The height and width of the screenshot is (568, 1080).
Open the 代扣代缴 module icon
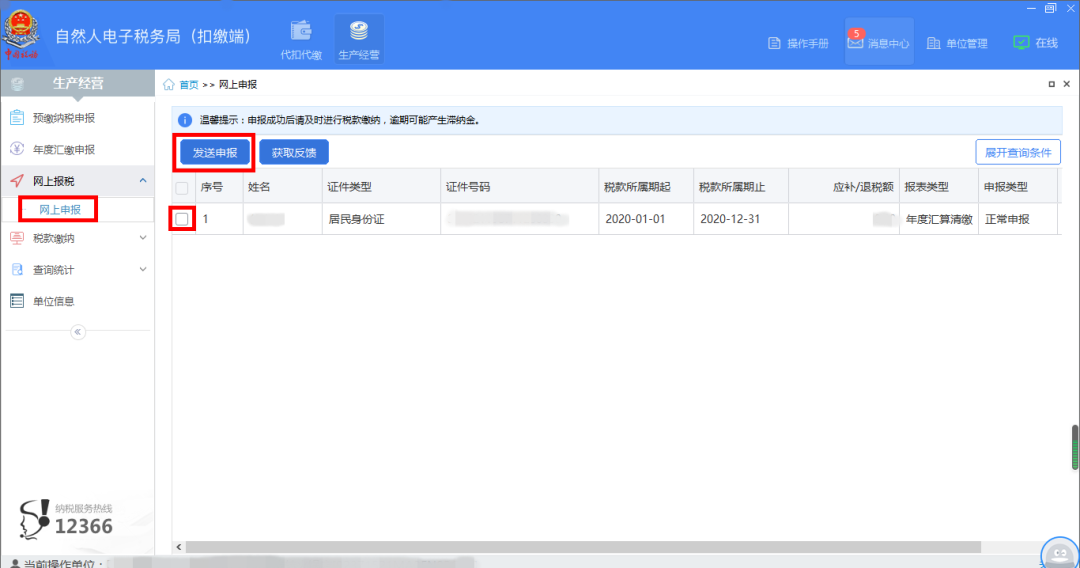pyautogui.click(x=301, y=41)
